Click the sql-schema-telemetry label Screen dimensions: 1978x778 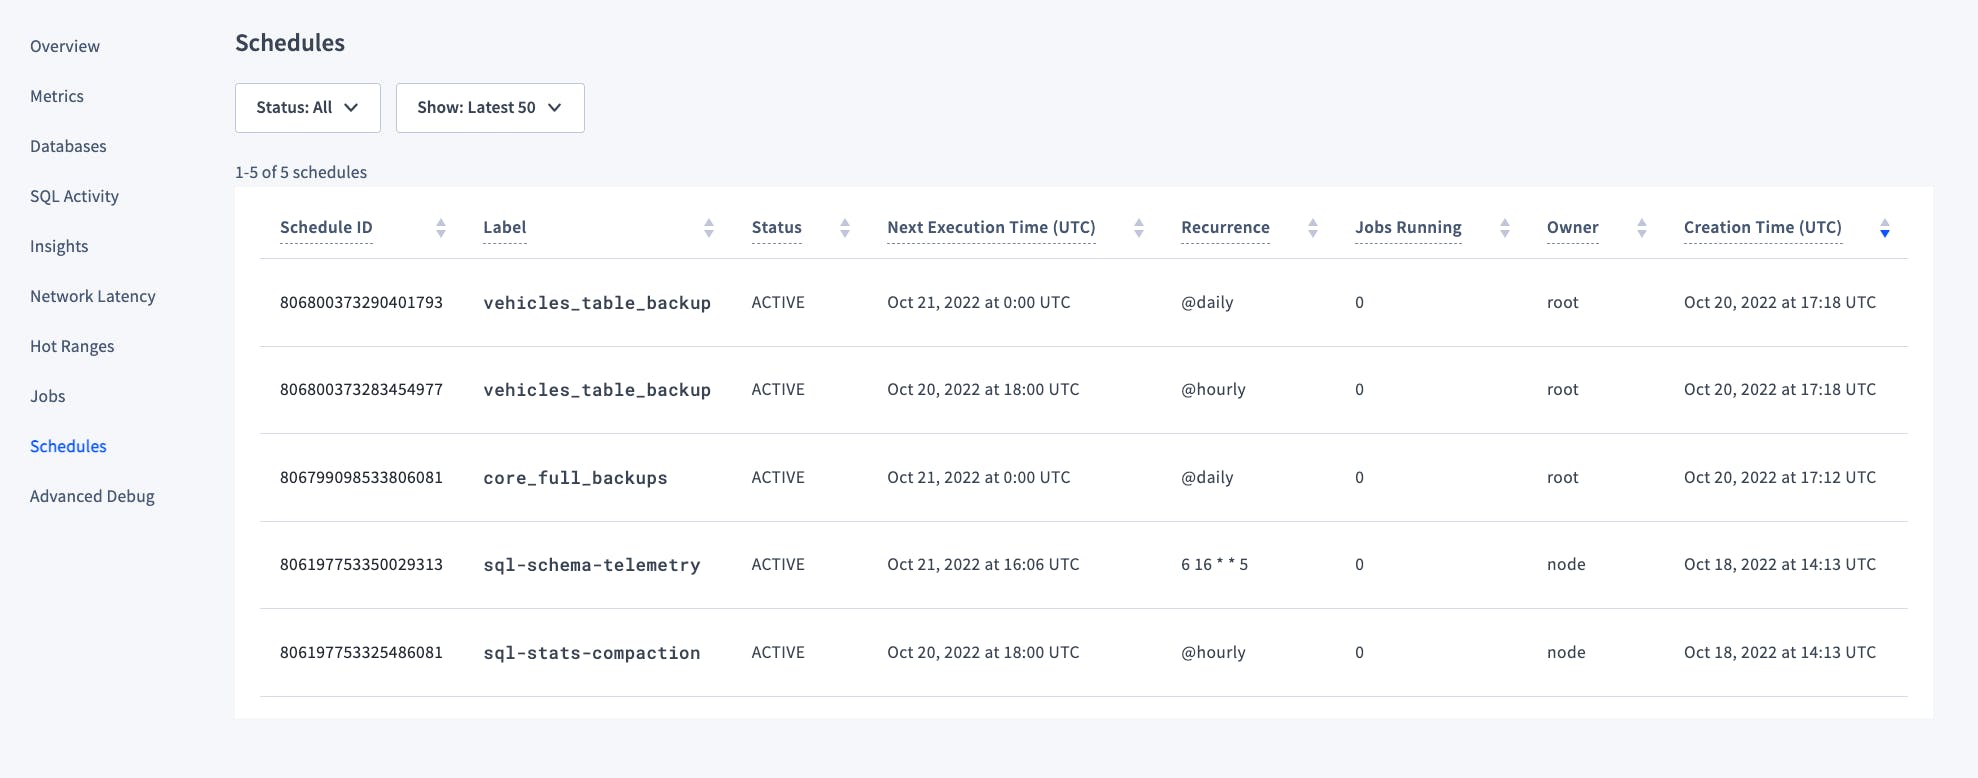tap(592, 565)
